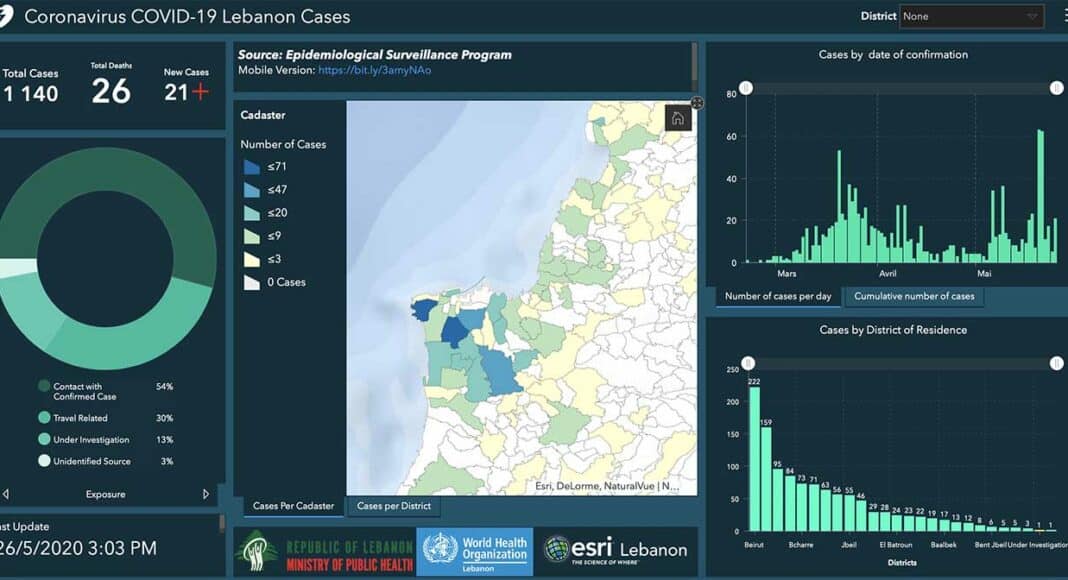Go to the previous Exposure chart with the left arrow
Image resolution: width=1068 pixels, height=580 pixels.
(6, 494)
